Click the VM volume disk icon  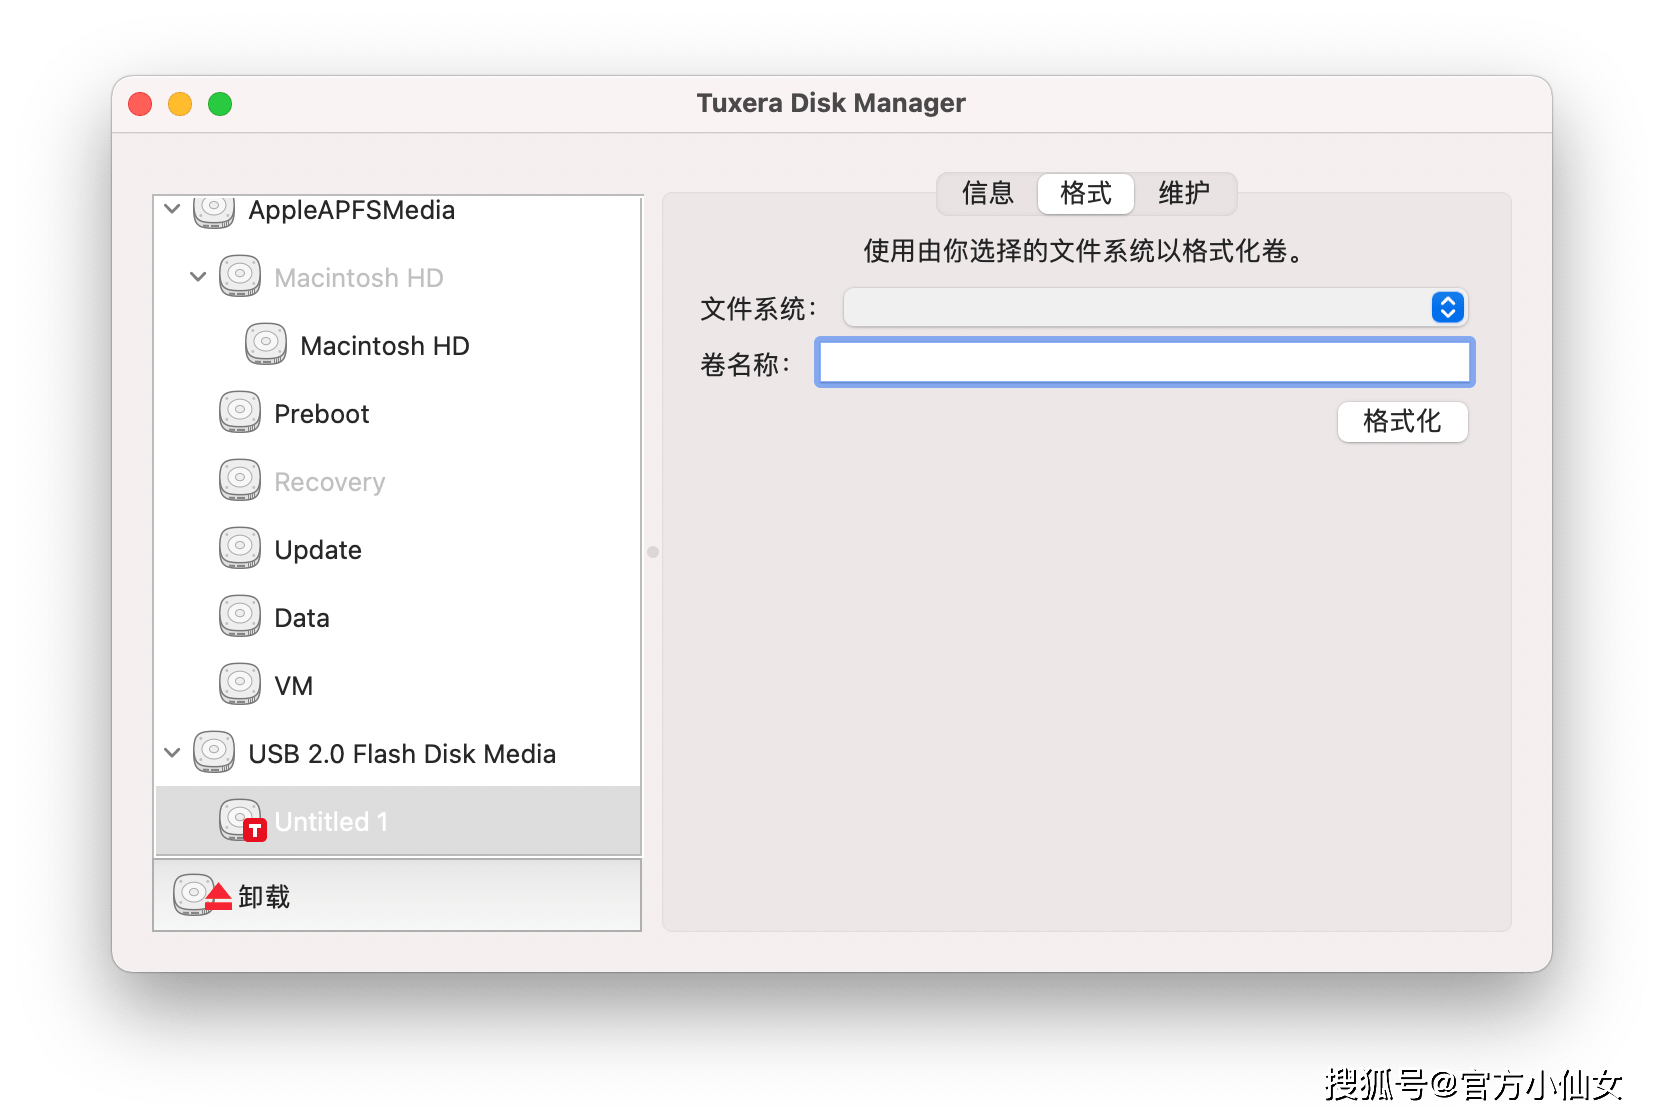click(x=240, y=685)
